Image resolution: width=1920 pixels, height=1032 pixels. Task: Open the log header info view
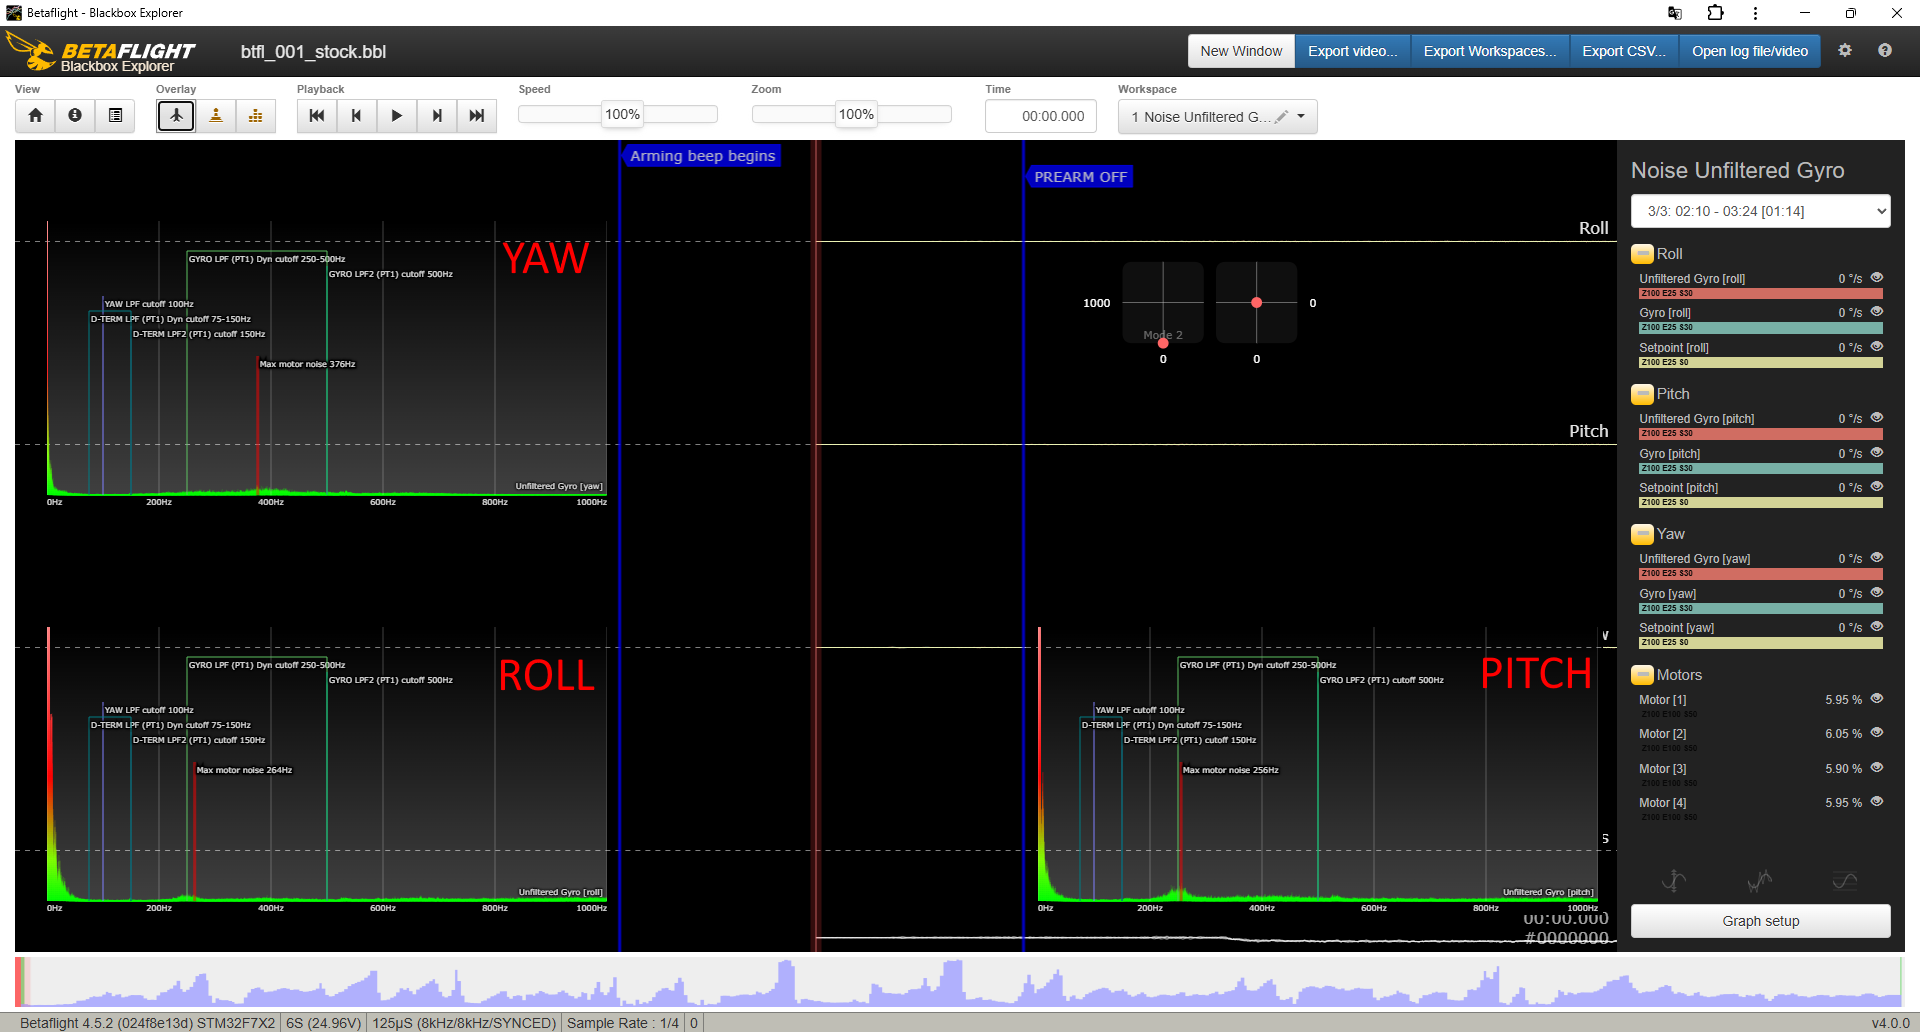(75, 116)
